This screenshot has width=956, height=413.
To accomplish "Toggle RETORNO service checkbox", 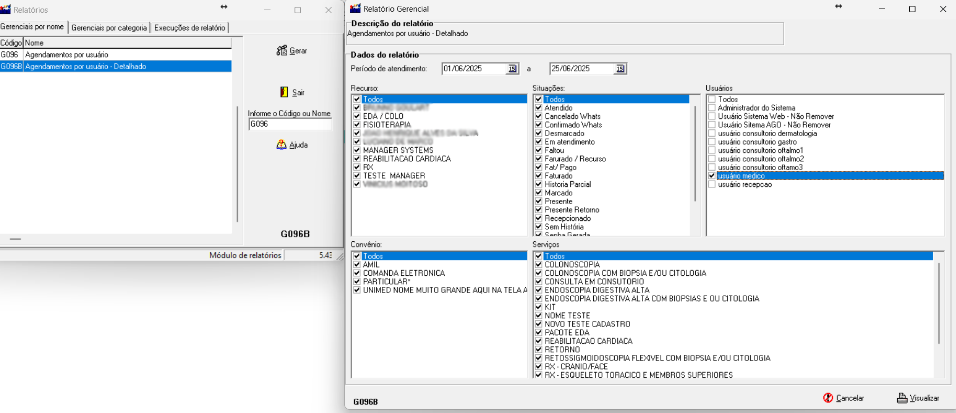I will (x=538, y=349).
